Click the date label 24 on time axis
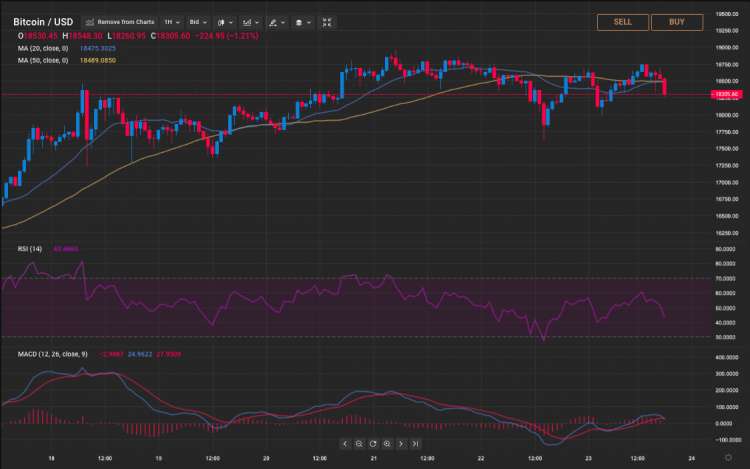Viewport: 750px width, 469px height. click(692, 458)
